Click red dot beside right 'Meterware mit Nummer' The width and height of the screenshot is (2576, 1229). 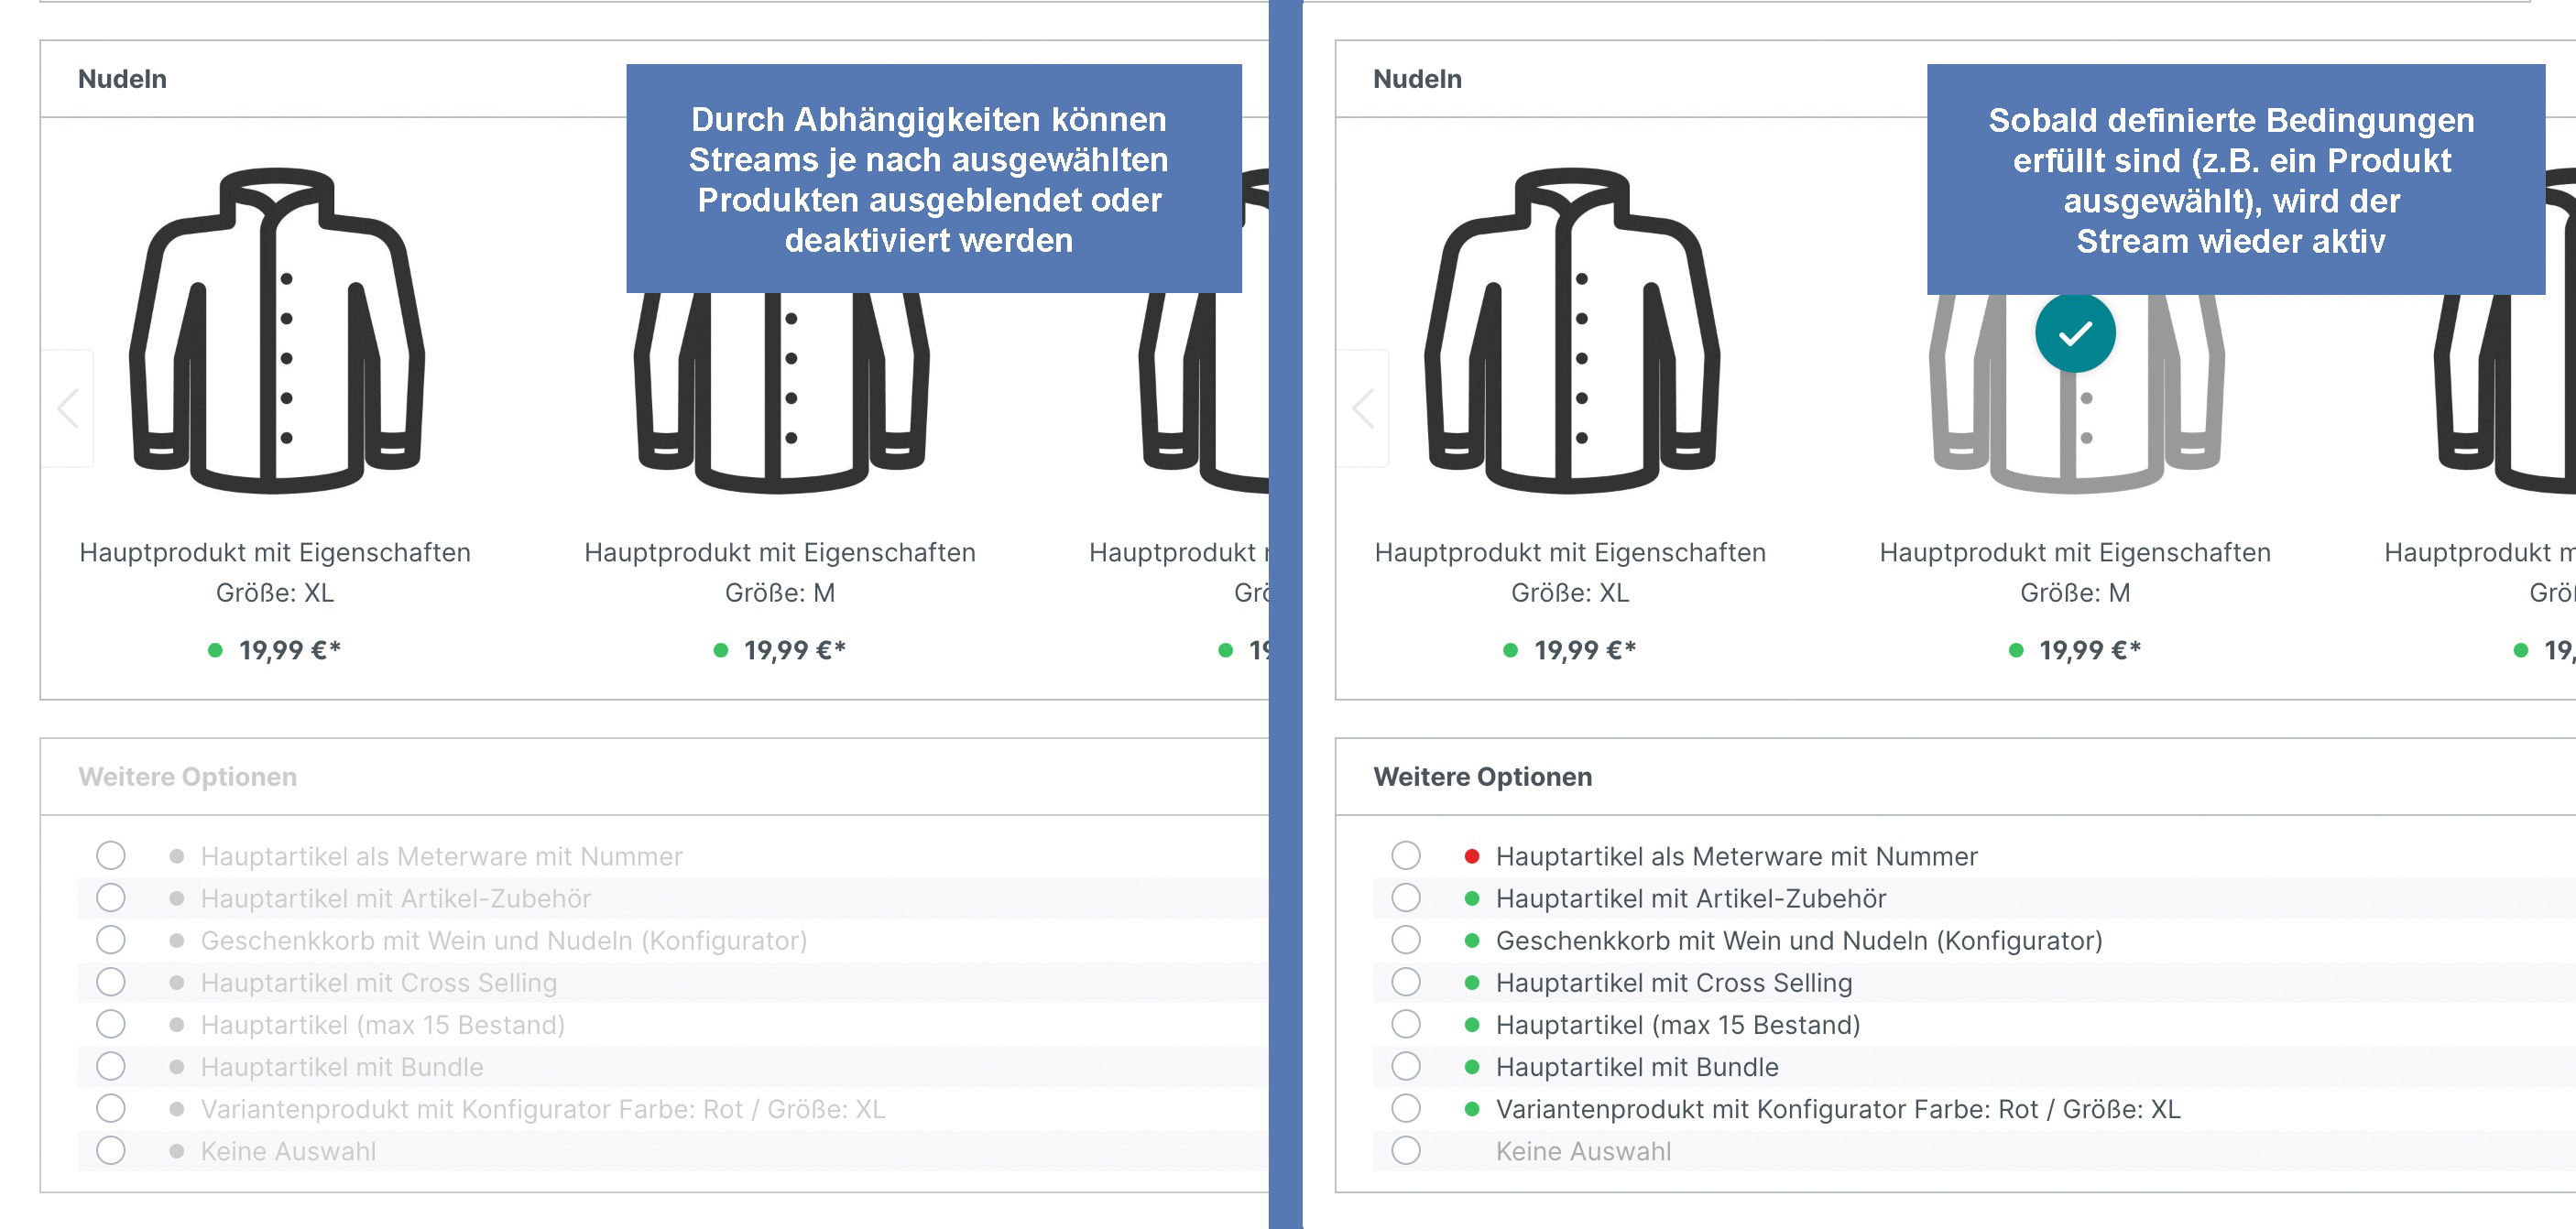(x=1472, y=856)
